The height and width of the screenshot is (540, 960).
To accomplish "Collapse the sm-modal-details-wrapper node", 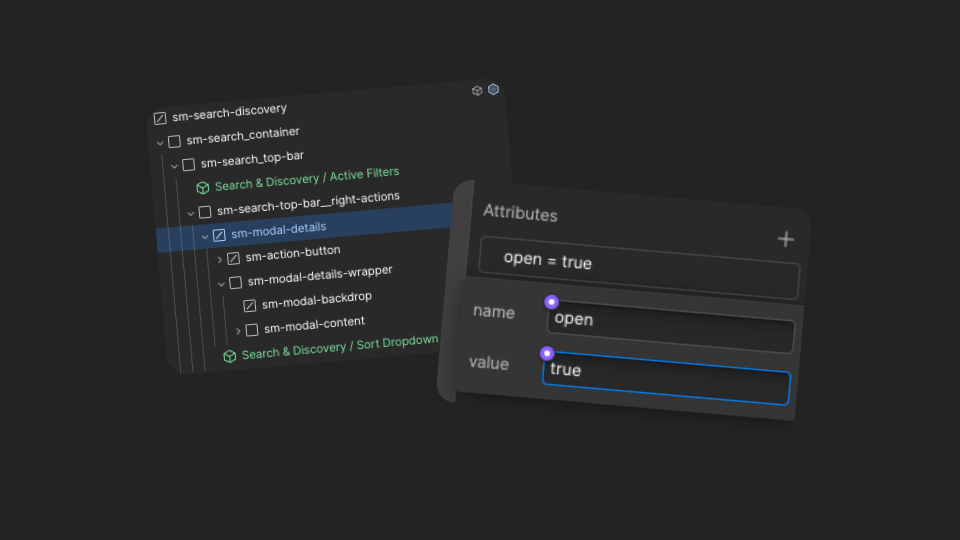I will (222, 283).
